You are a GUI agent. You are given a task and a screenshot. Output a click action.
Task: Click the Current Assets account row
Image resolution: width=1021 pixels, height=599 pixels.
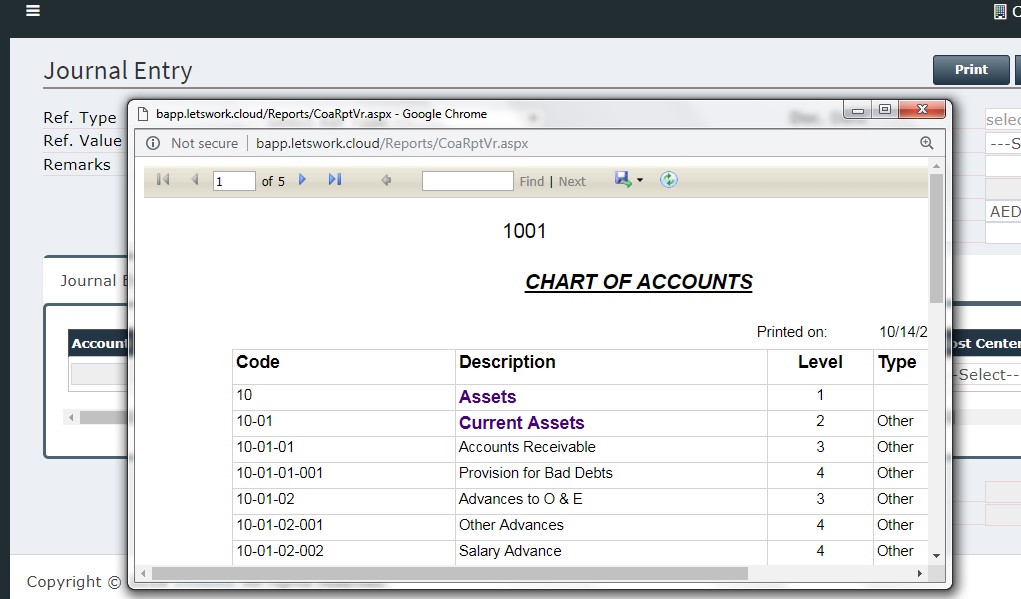coord(521,423)
